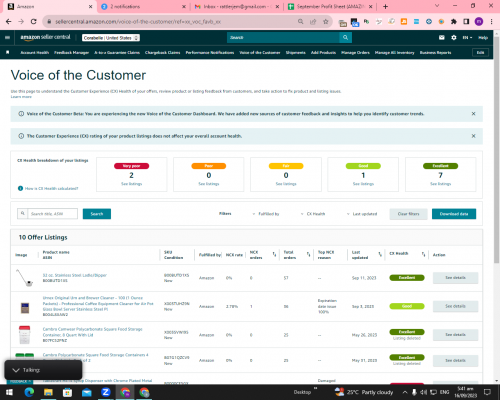
Task: See details for the Stainless Steel Ladle
Action: coord(455,278)
